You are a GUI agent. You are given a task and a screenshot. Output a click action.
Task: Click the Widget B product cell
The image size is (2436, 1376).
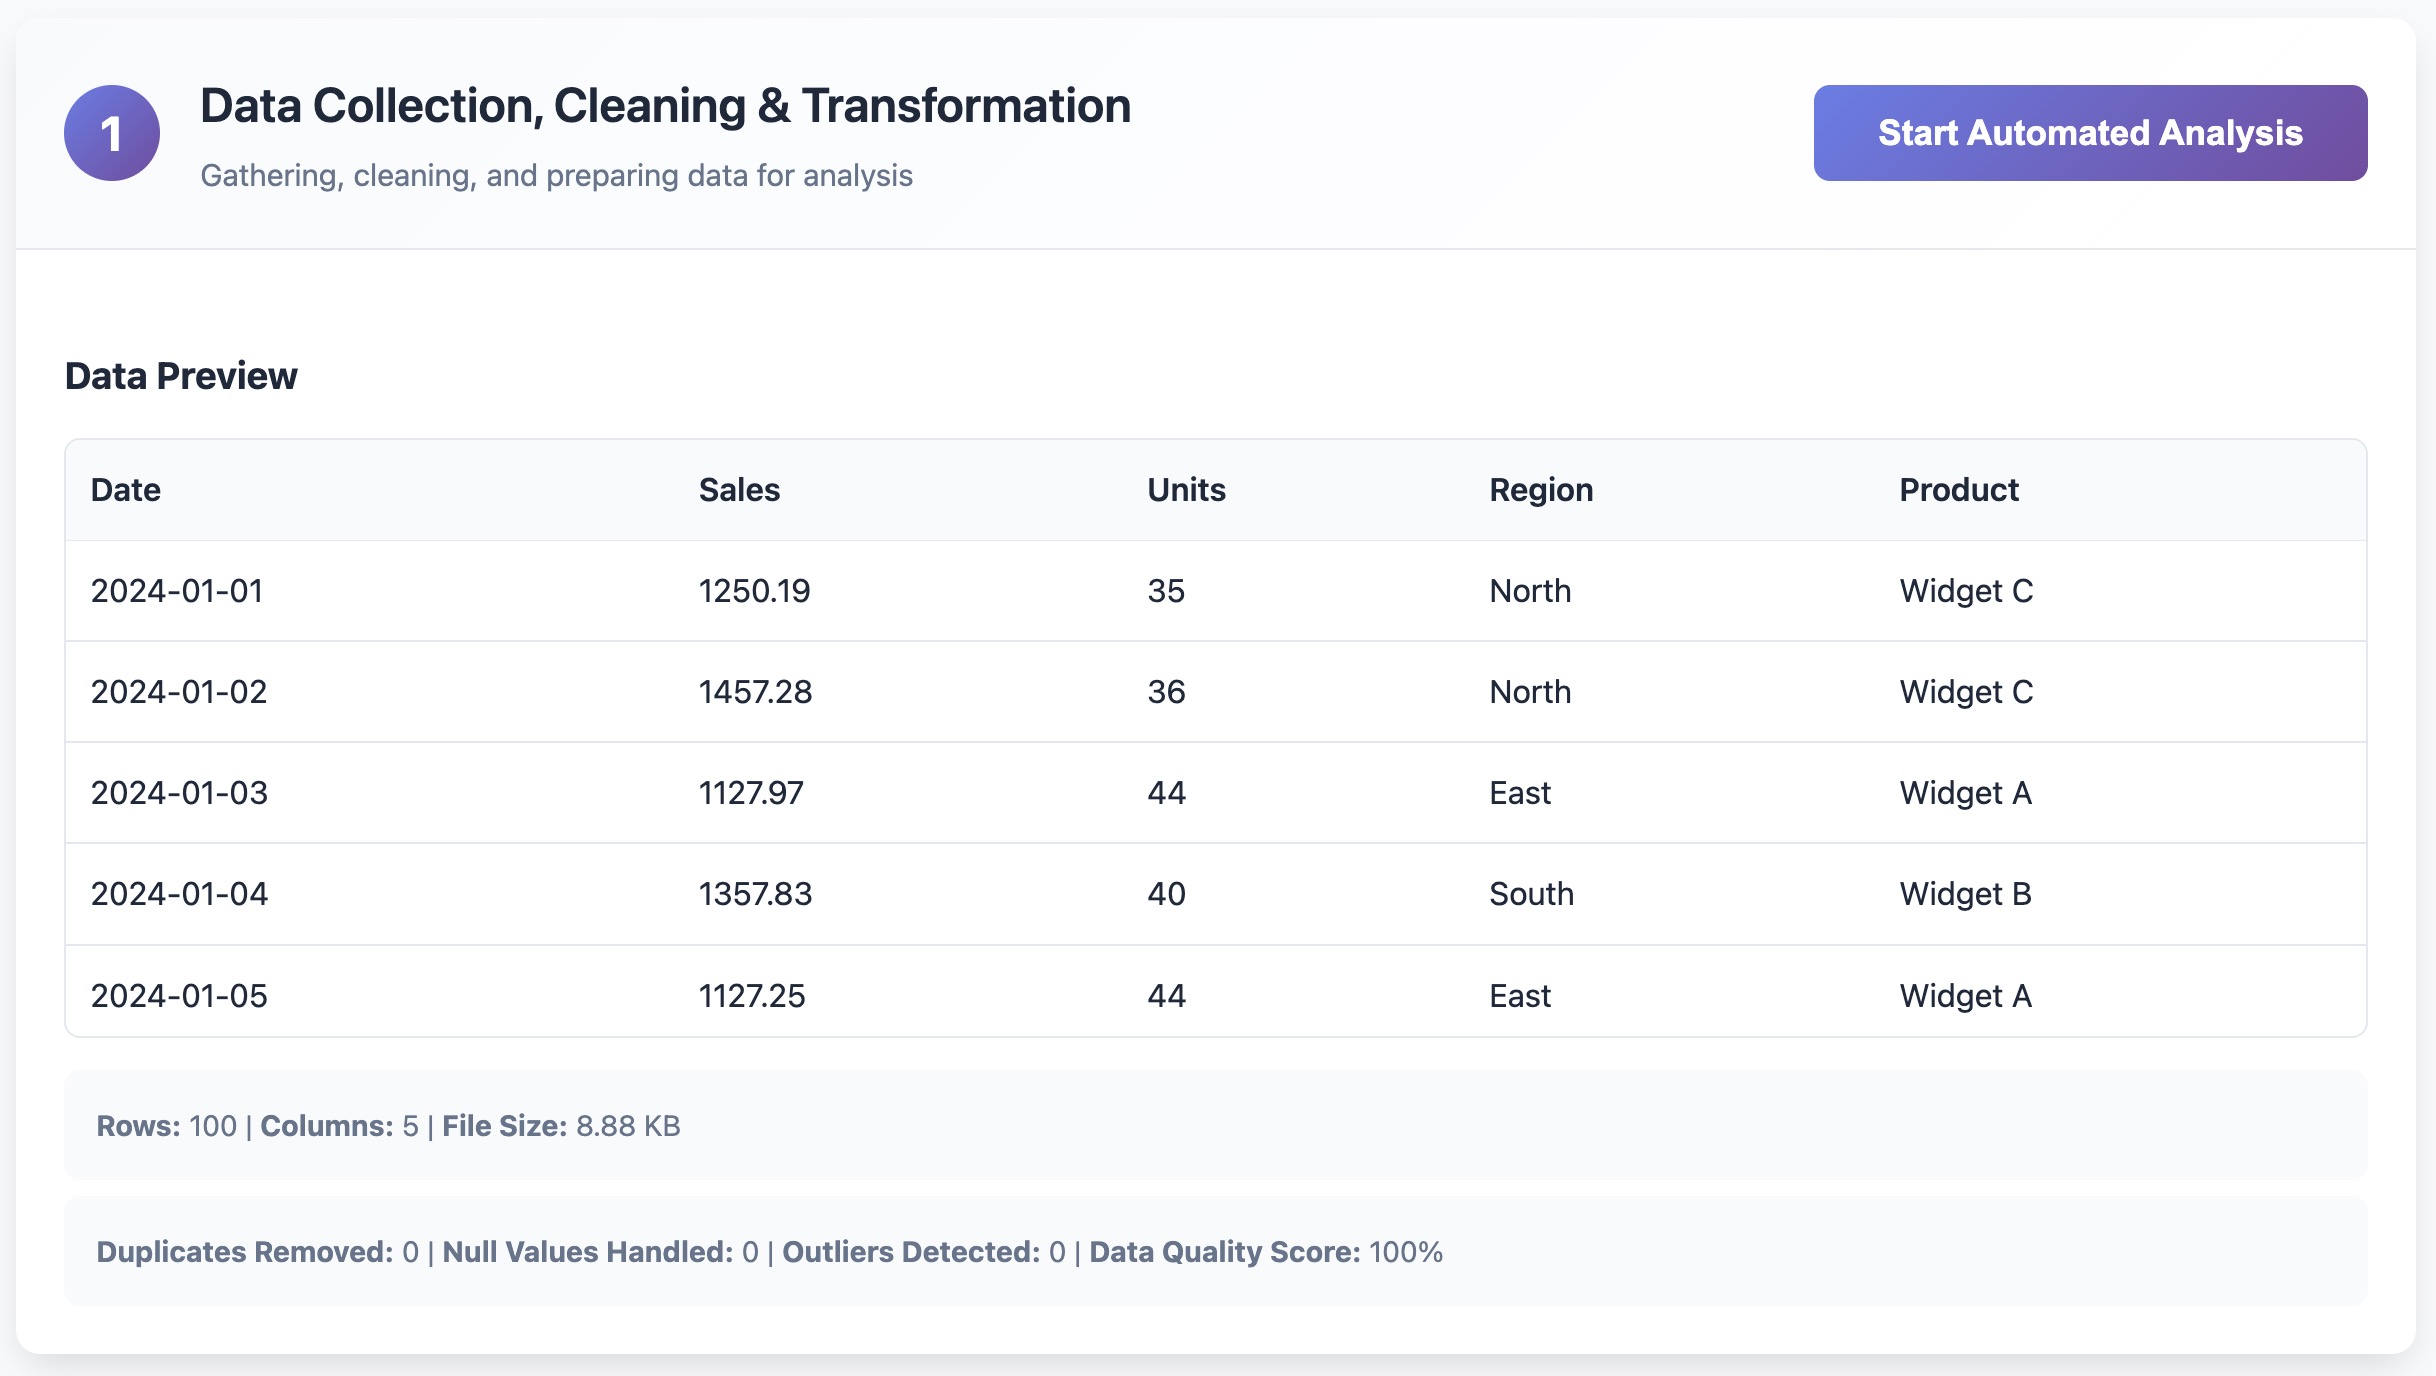click(x=1966, y=894)
